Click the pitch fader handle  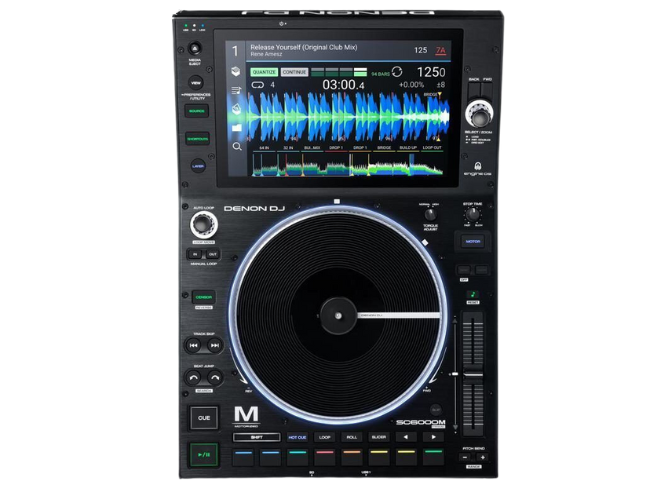tap(473, 374)
